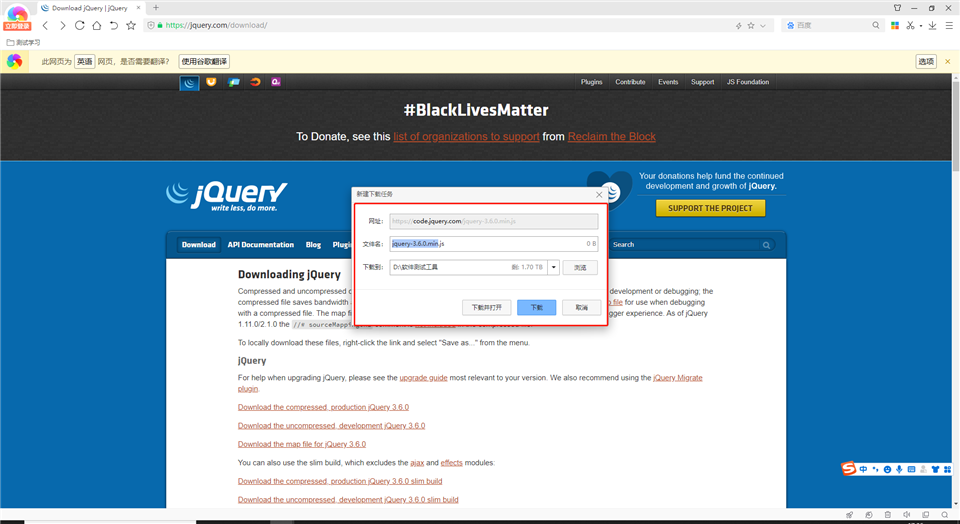Click Sogou voice input microphone icon
Screen dimensions: 960x524
899,470
